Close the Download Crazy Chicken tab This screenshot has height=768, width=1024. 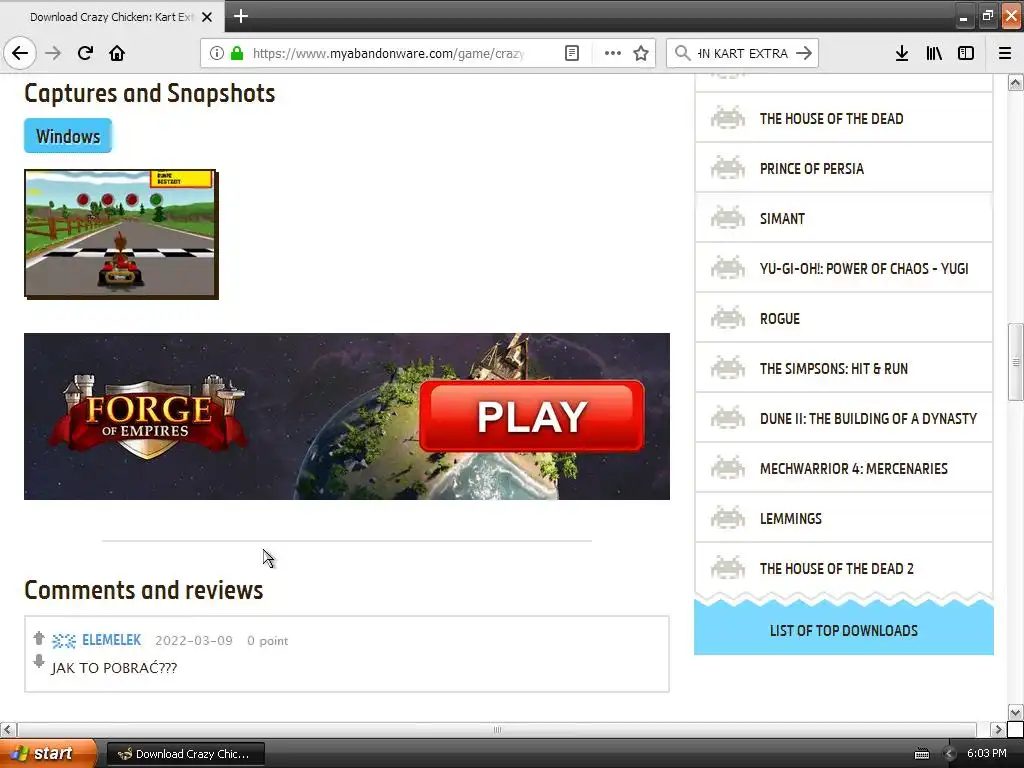(207, 17)
